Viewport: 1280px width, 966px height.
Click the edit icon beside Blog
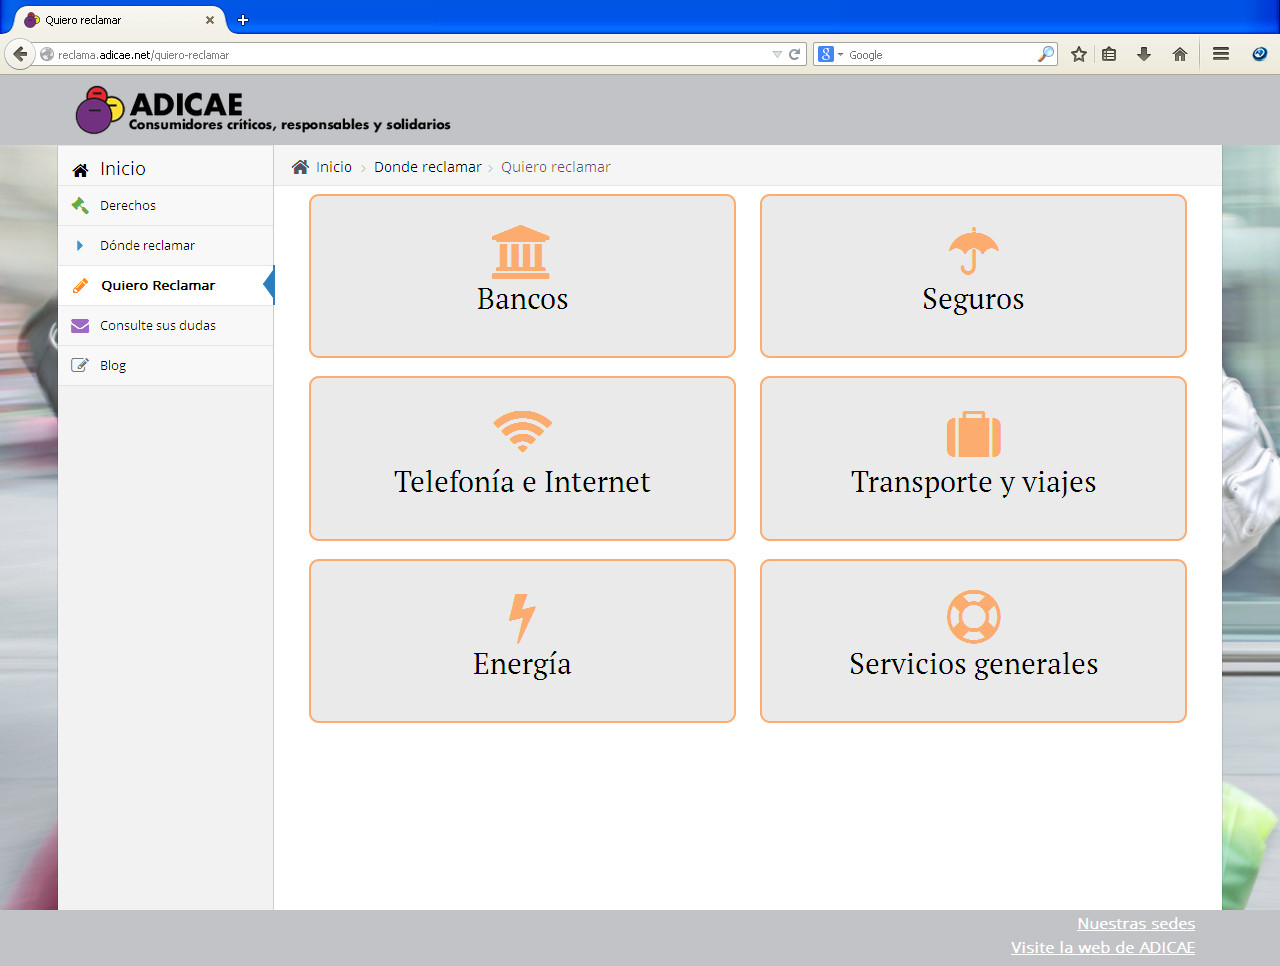[80, 365]
